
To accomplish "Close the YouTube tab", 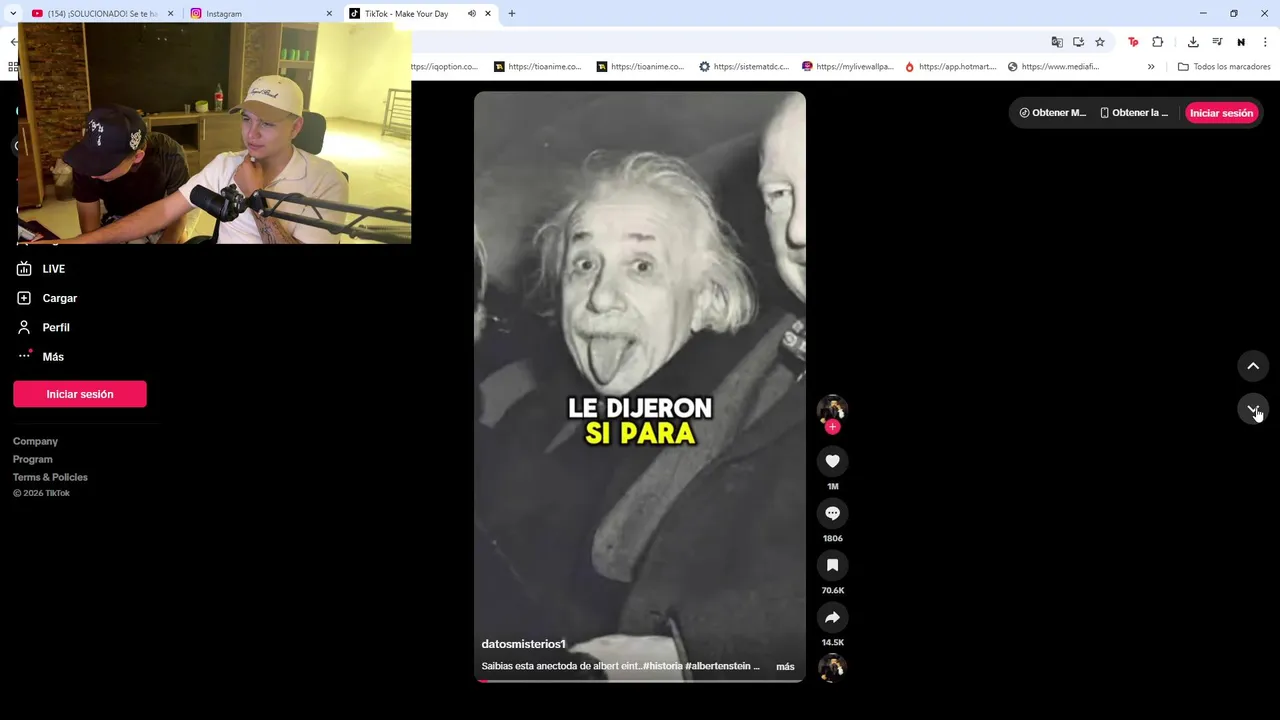I will point(170,14).
